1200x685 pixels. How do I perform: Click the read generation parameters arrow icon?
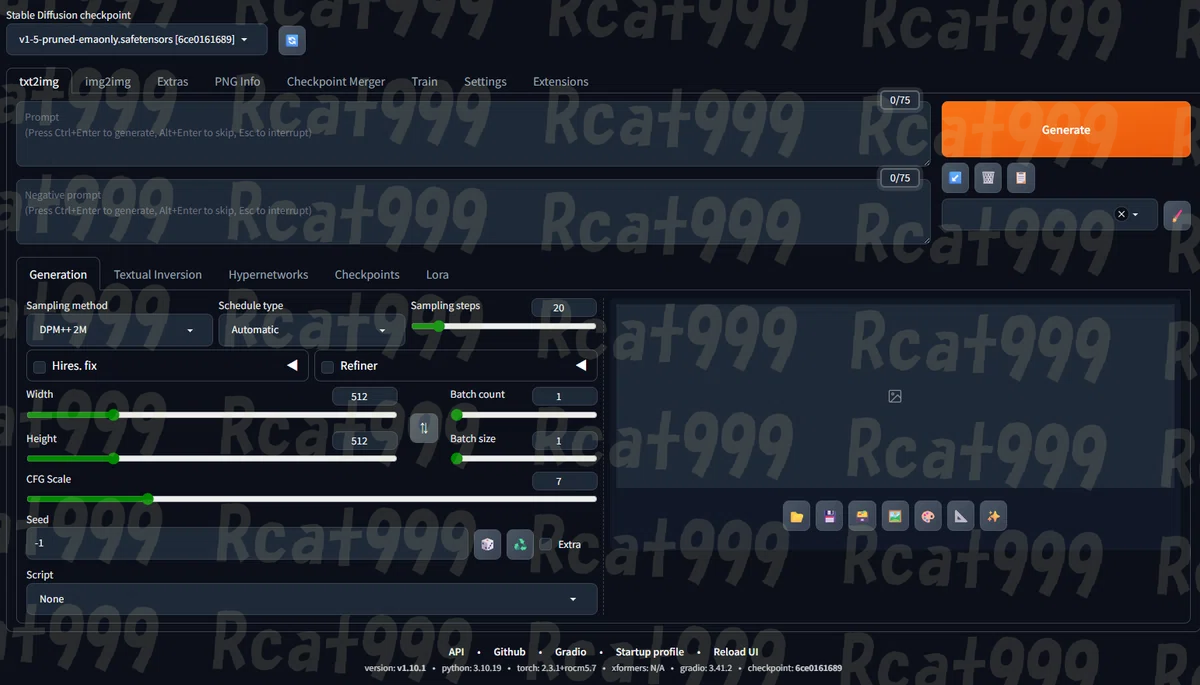[955, 178]
